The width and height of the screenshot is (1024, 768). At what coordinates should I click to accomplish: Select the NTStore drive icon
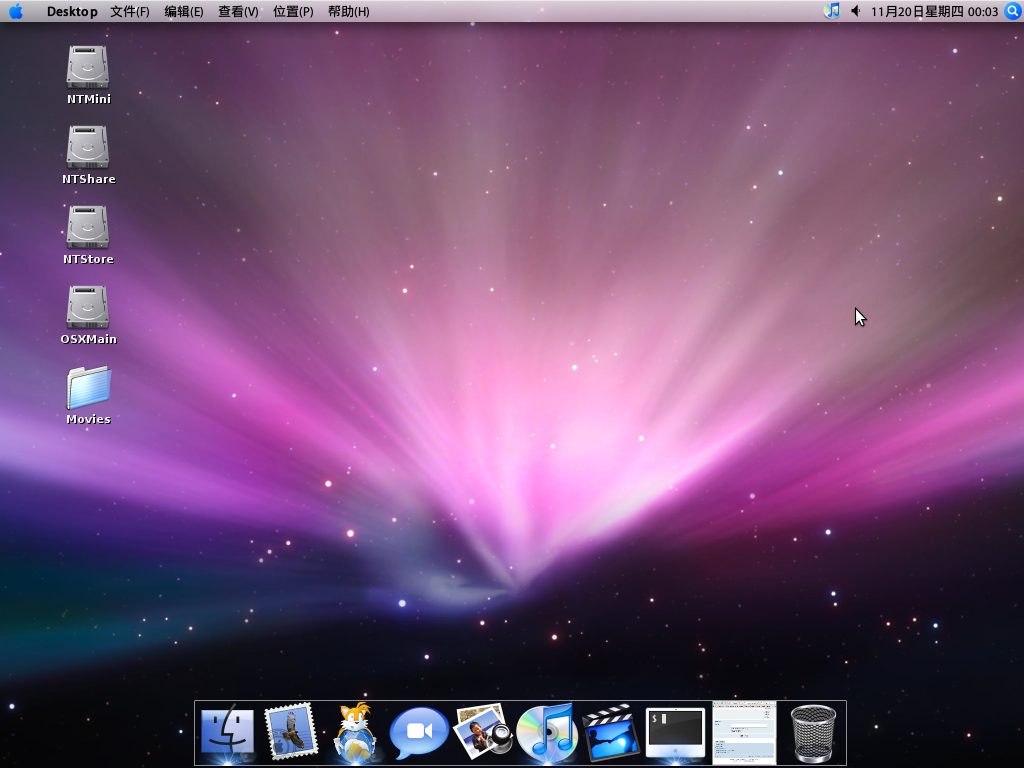88,227
